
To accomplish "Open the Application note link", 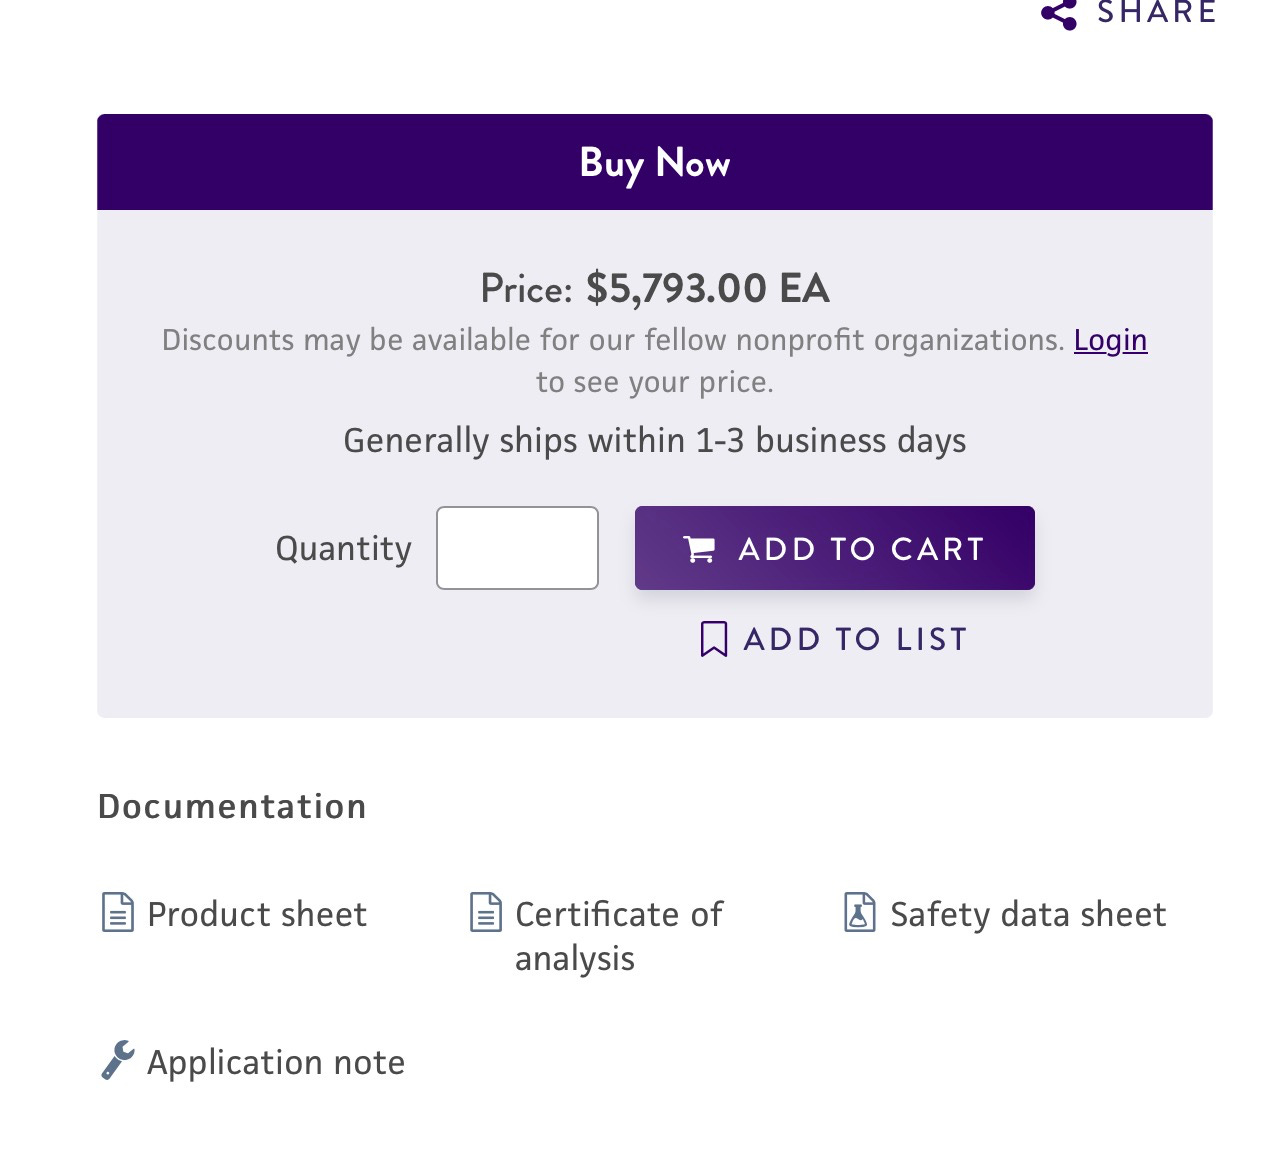I will (276, 1063).
